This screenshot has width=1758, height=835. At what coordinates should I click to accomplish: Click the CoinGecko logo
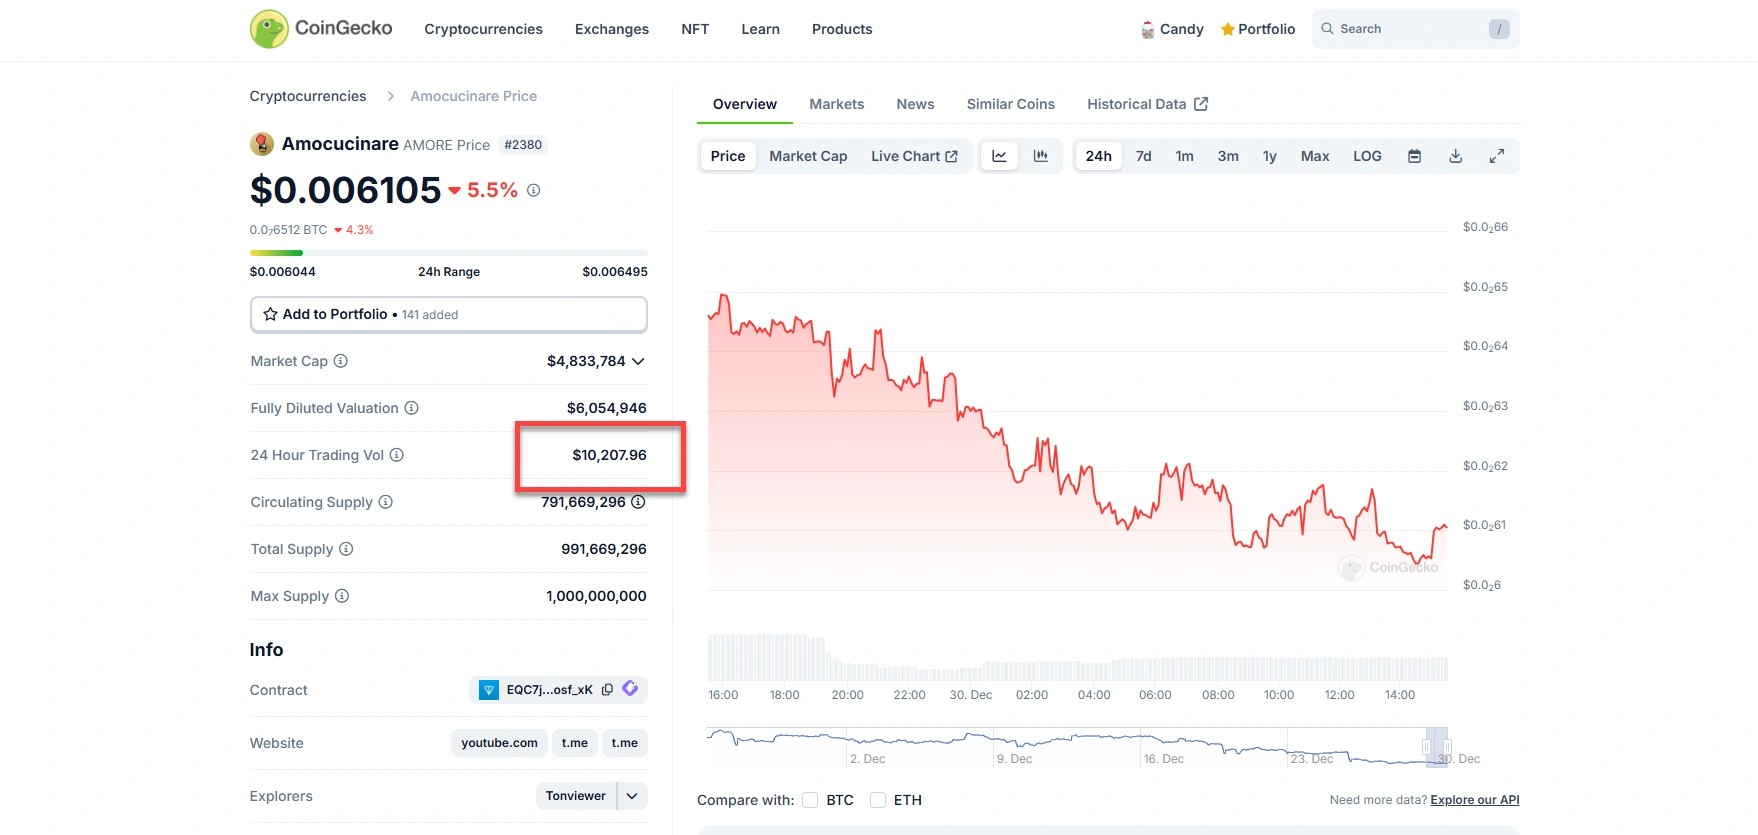[321, 29]
